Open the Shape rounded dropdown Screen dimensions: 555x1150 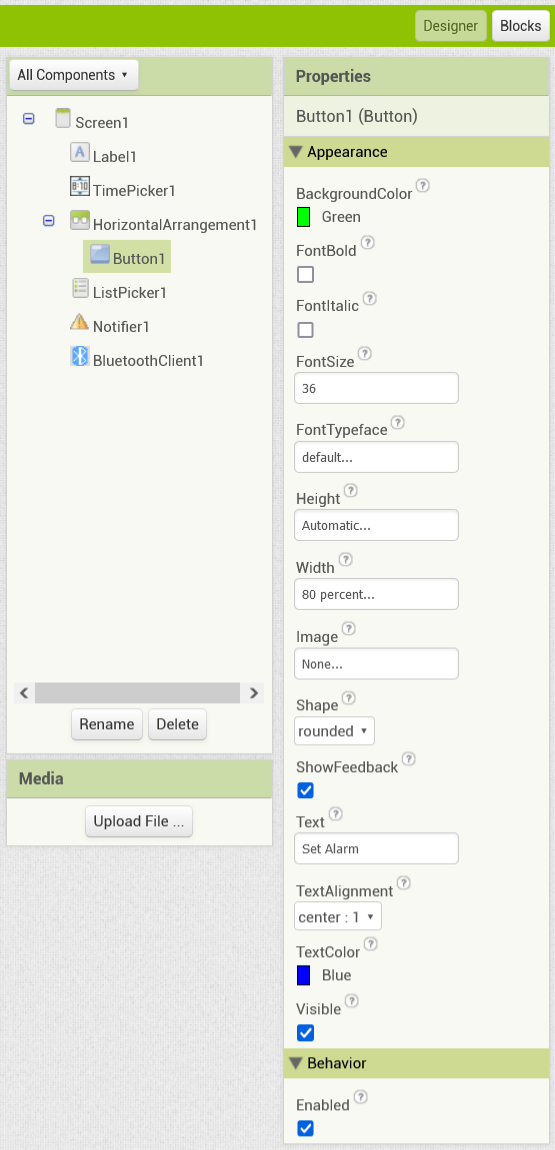(334, 731)
